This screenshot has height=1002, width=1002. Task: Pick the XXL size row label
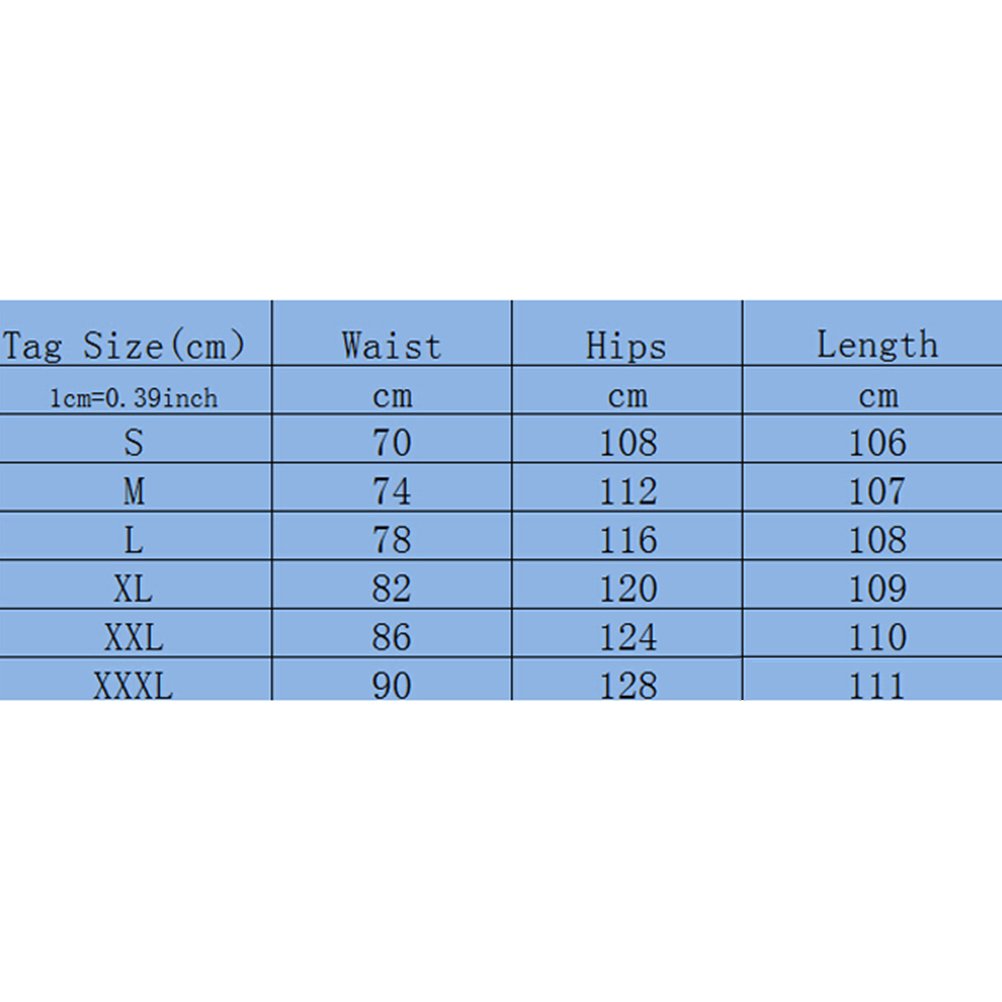(x=134, y=637)
